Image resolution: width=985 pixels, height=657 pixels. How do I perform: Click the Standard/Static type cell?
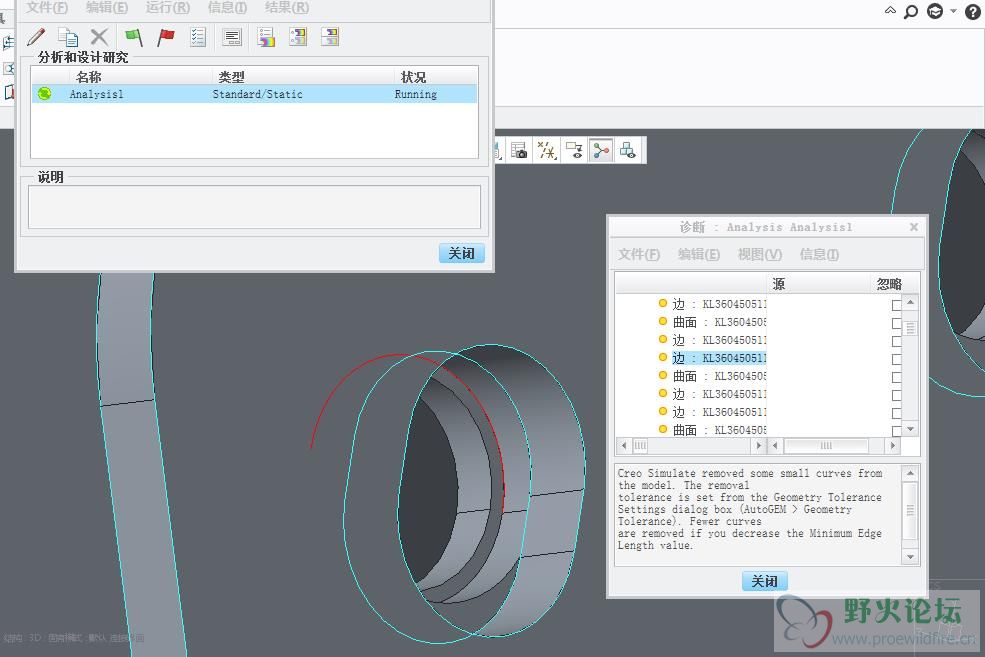[x=258, y=94]
